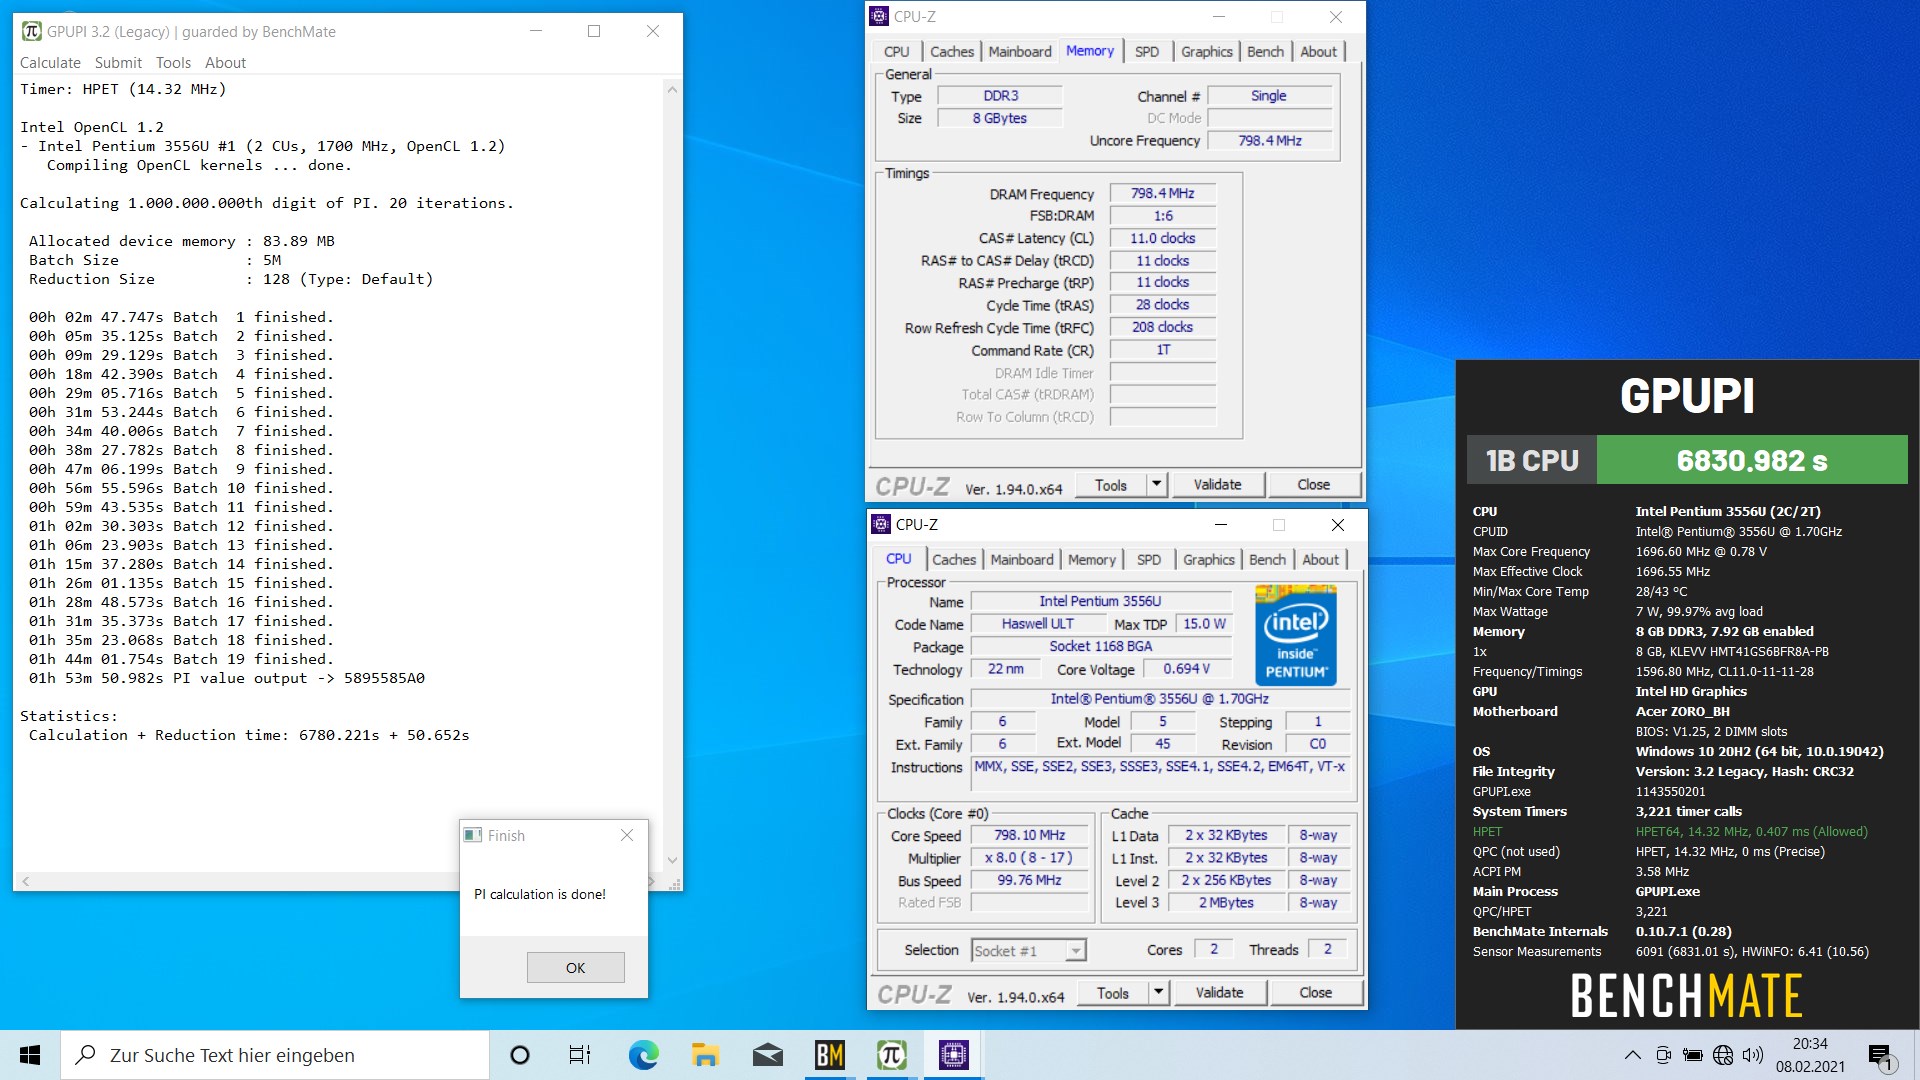The width and height of the screenshot is (1920, 1080).
Task: Click DRAM Frequency 798.4 MHz value
Action: coord(1163,193)
